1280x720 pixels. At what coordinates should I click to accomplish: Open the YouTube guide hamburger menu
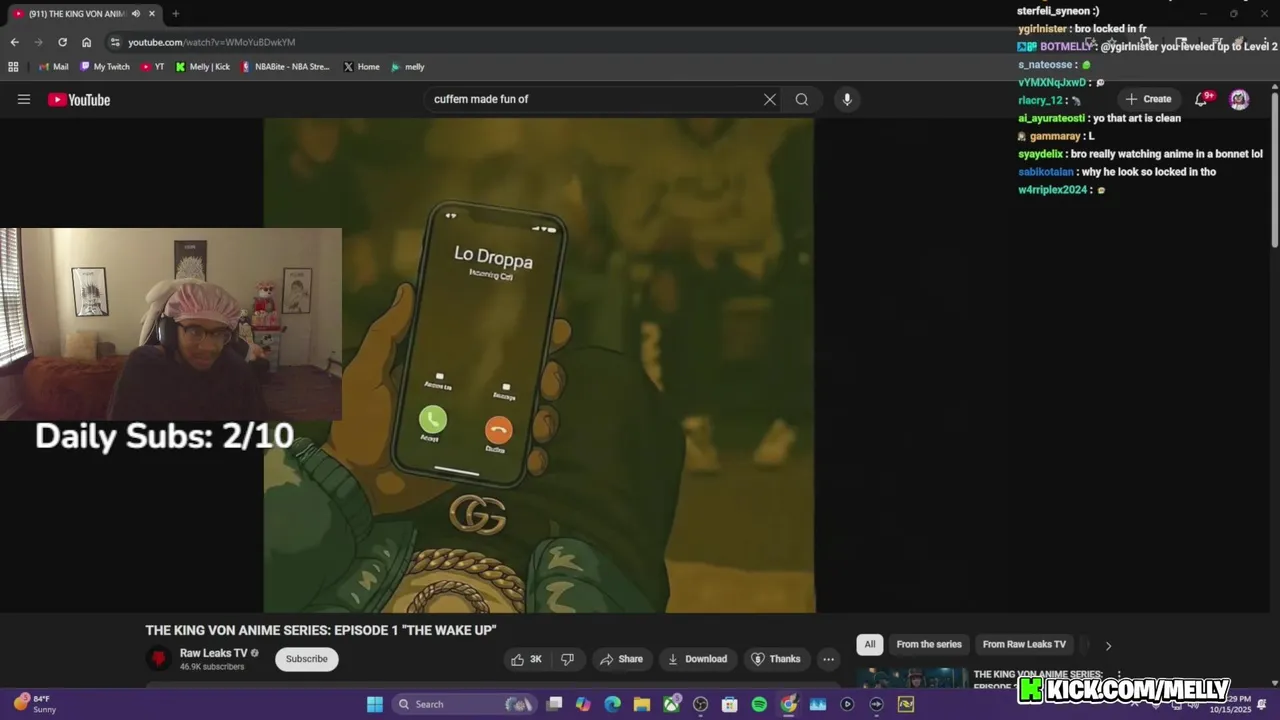(24, 99)
